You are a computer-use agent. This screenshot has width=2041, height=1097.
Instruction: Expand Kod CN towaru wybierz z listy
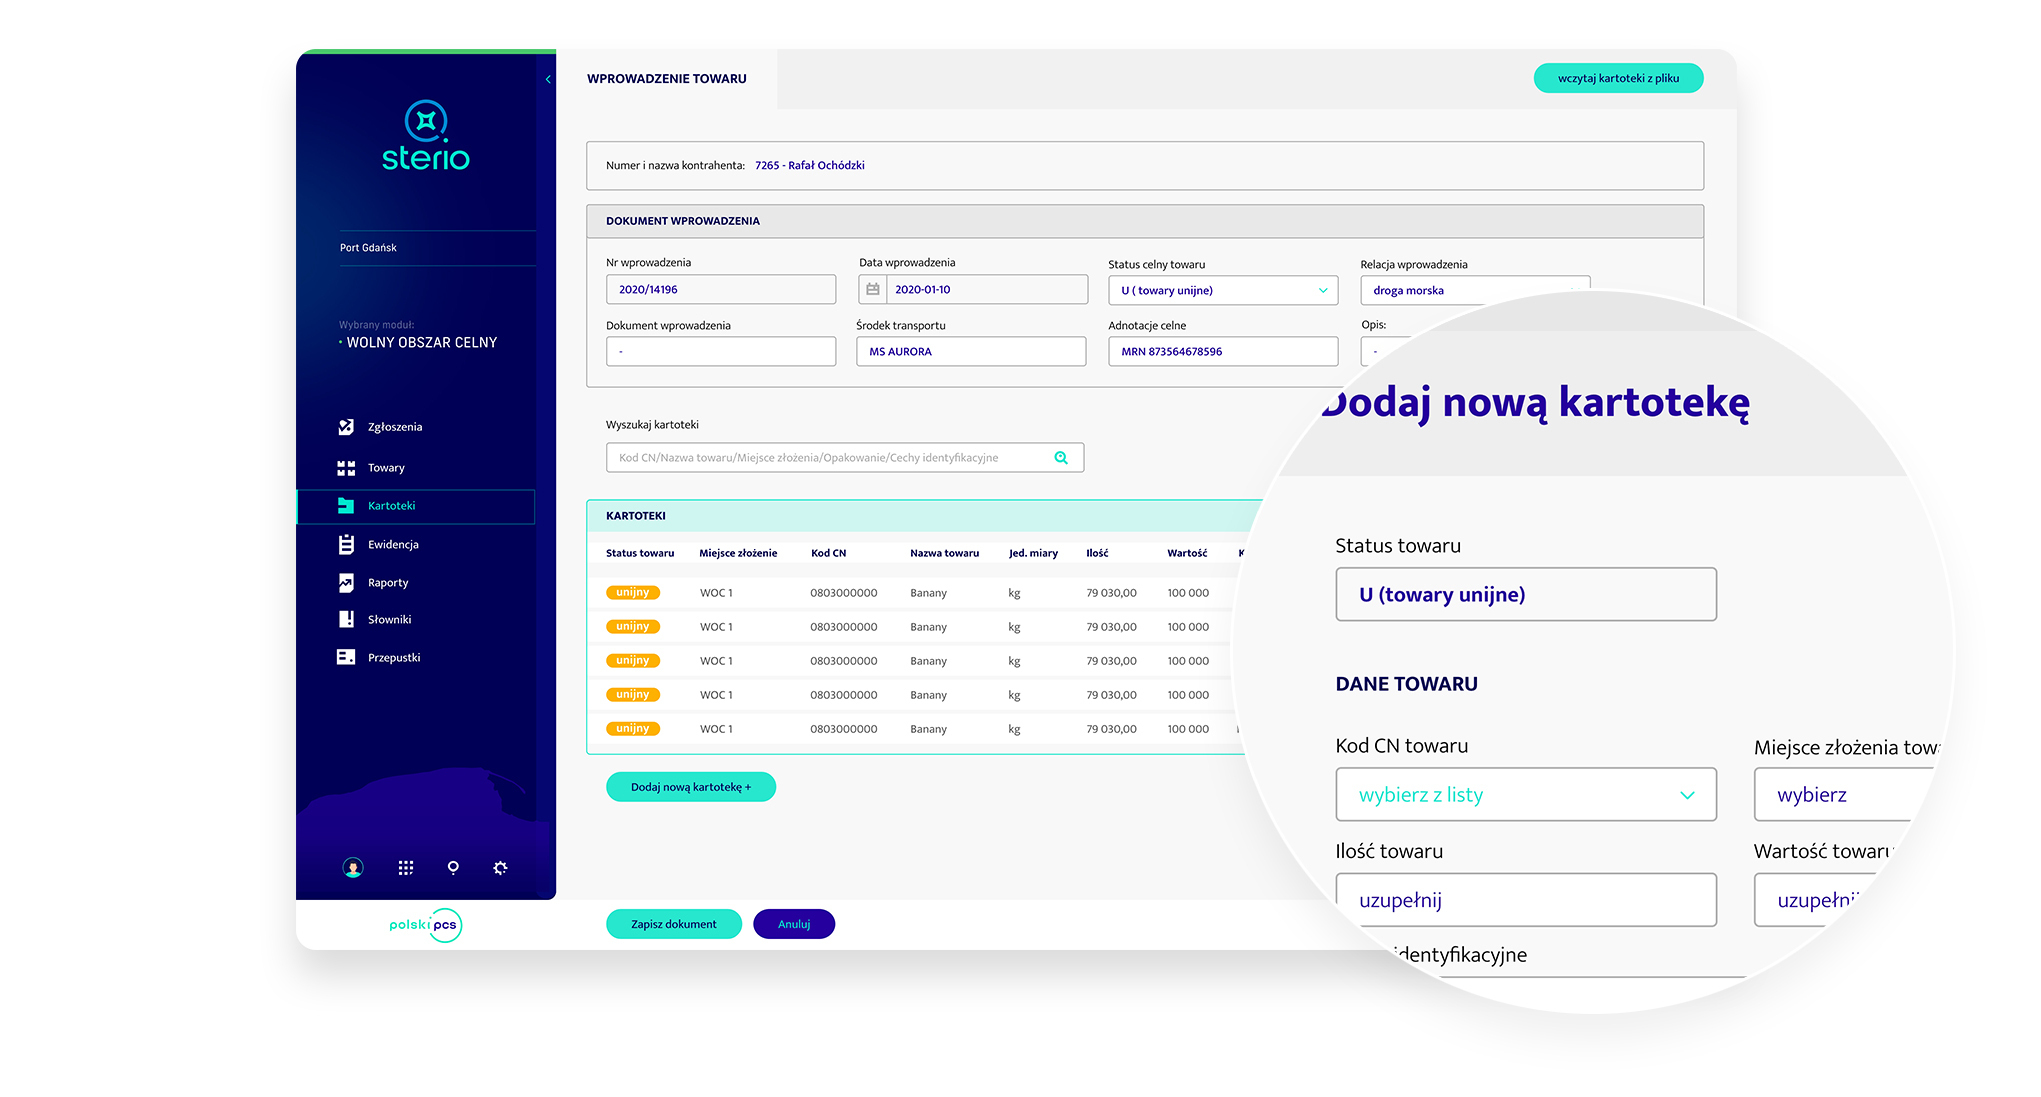click(x=1526, y=795)
